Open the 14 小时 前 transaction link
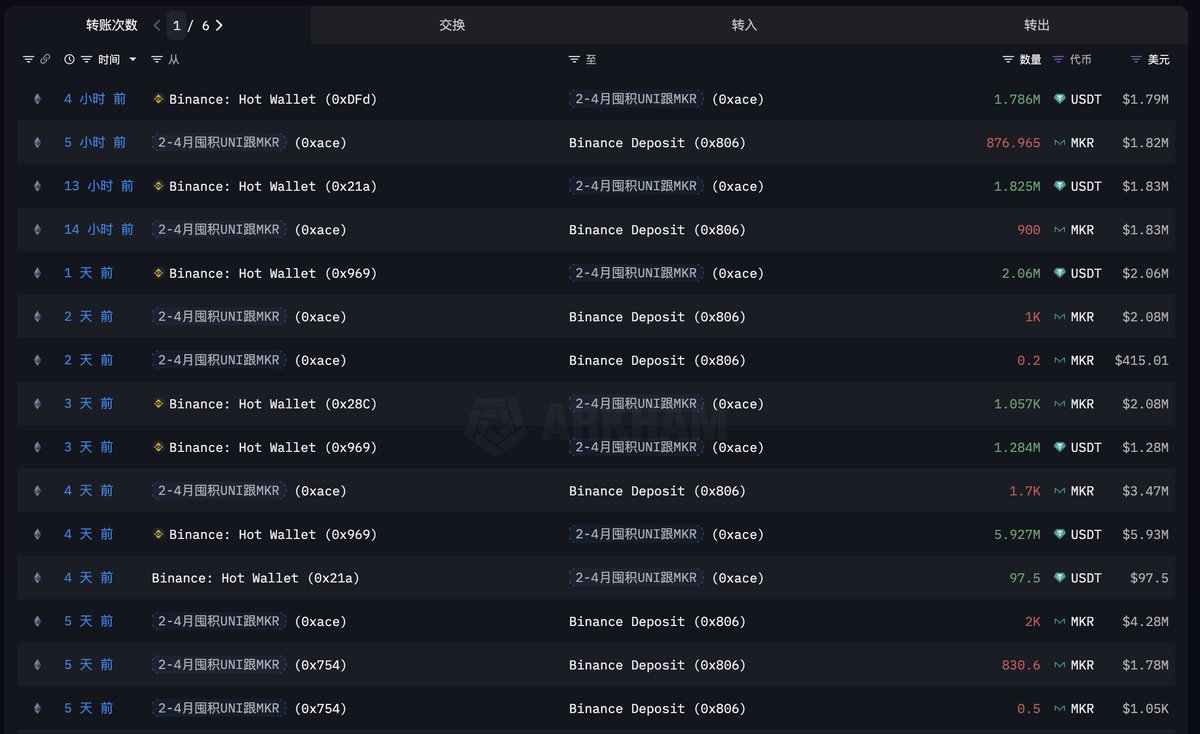Screen dimensions: 1200x734 click(99, 230)
